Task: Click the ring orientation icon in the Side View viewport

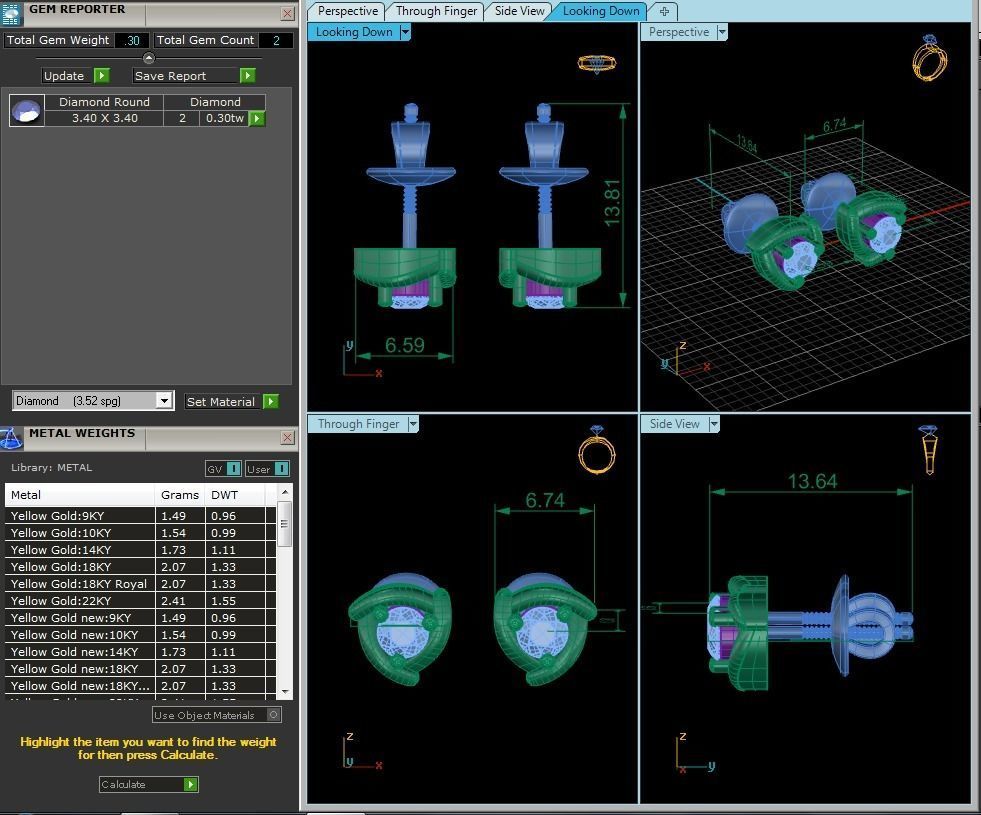Action: (x=928, y=449)
